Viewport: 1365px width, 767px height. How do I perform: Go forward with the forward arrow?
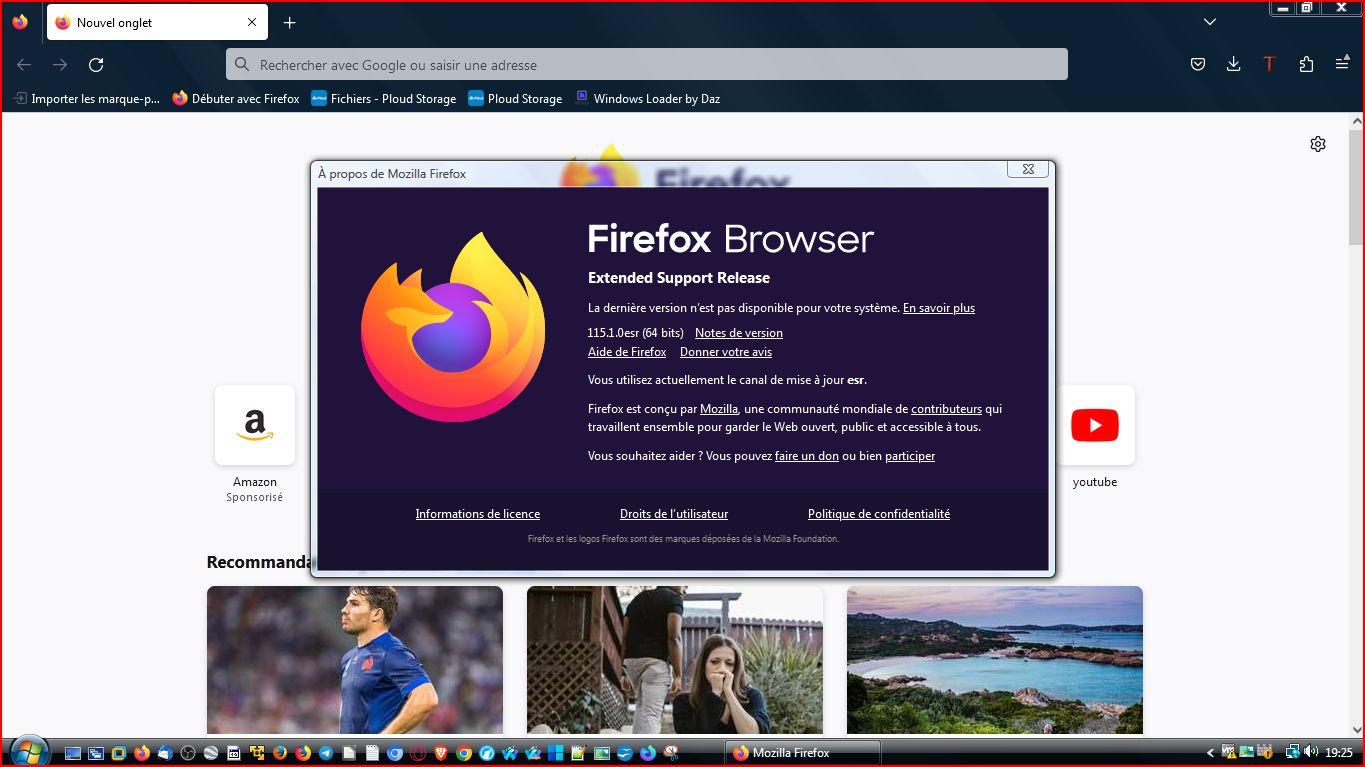pyautogui.click(x=60, y=64)
